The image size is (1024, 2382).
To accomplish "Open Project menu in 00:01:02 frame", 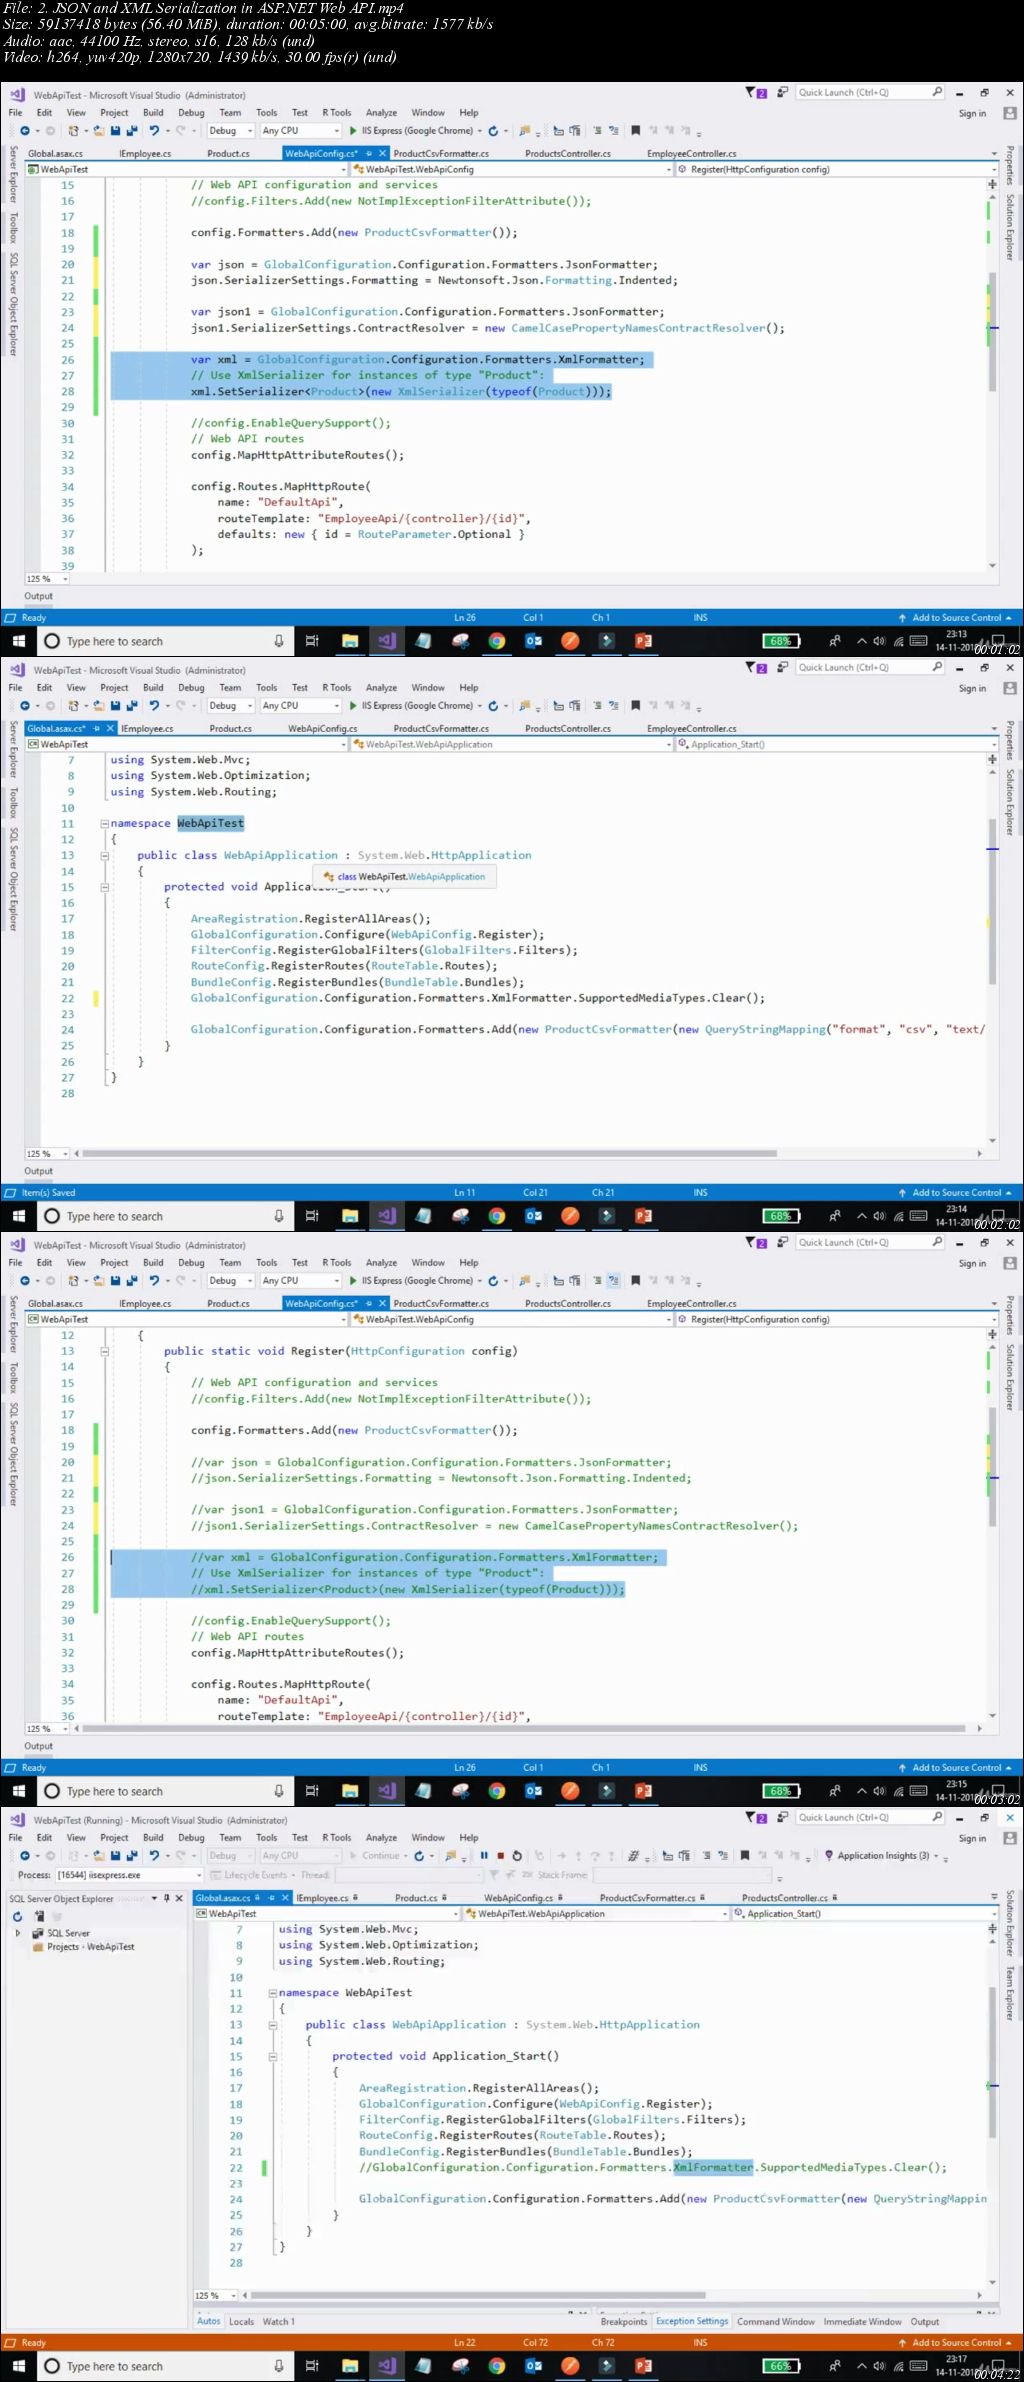I will pos(114,113).
